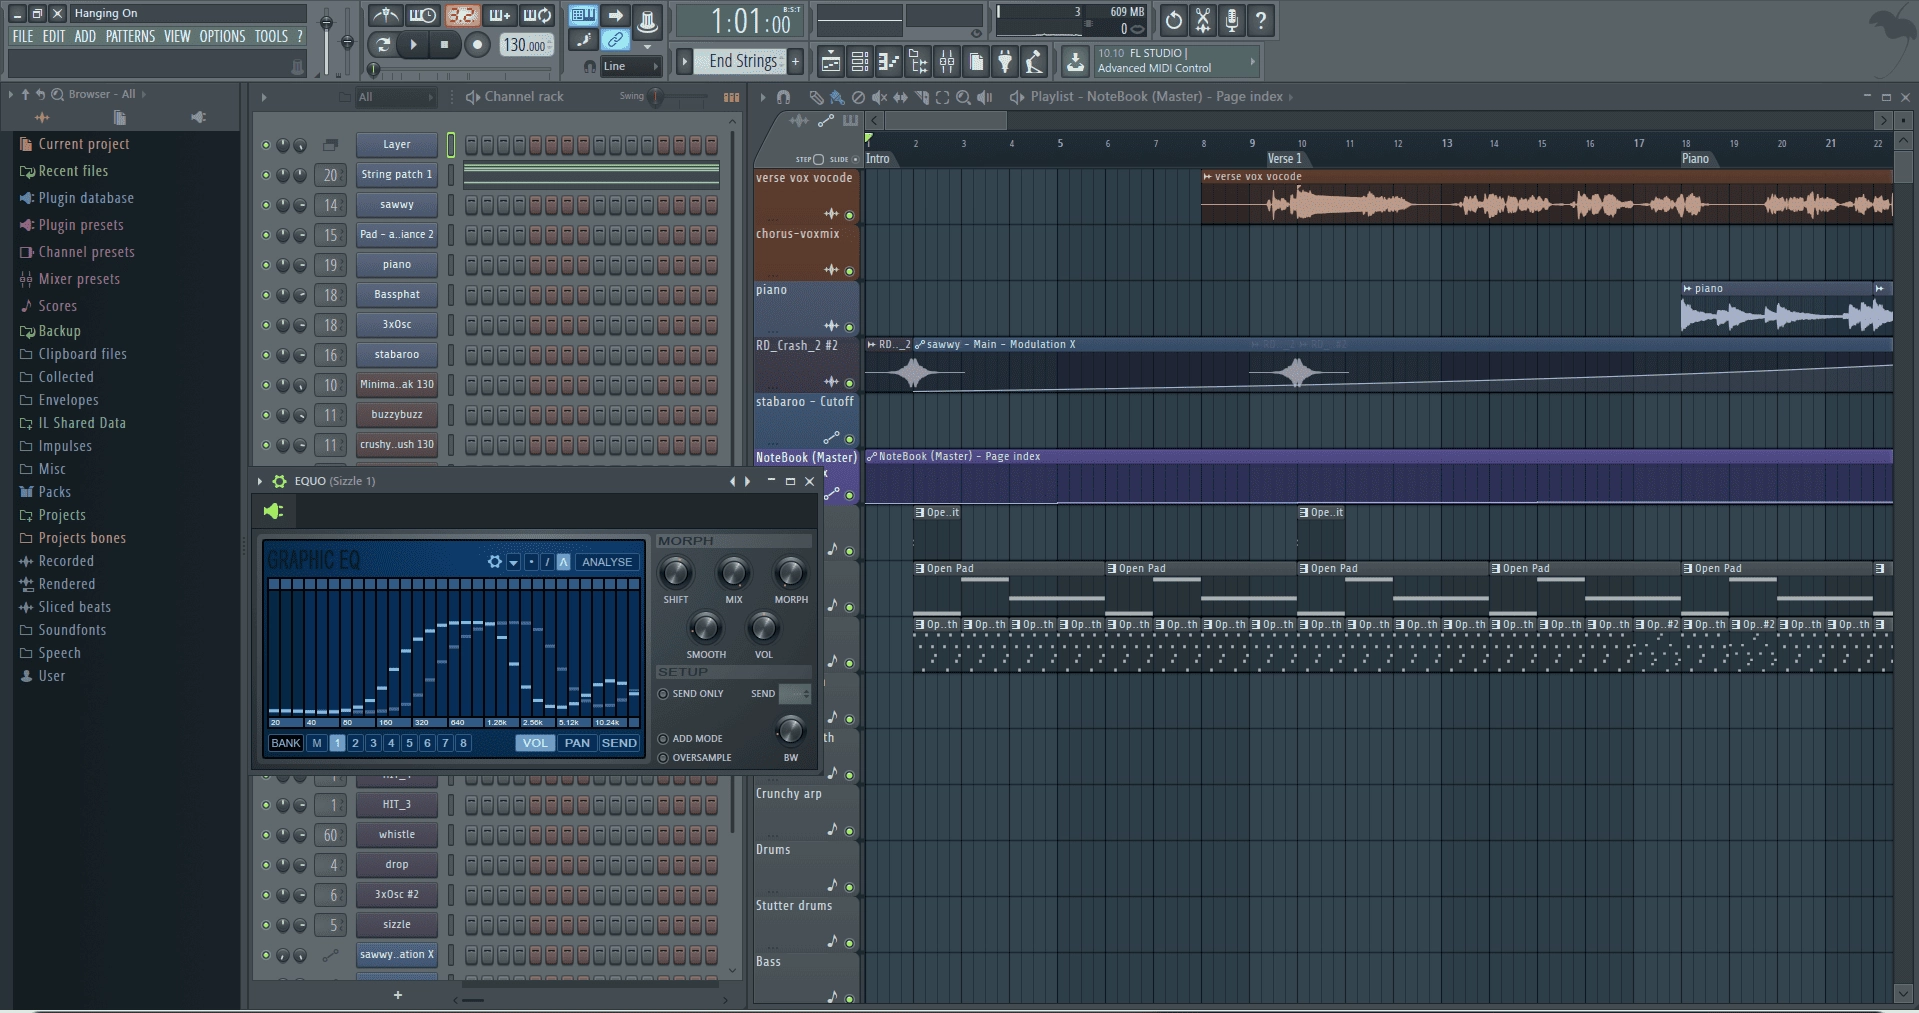This screenshot has height=1013, width=1919.
Task: Click the ANALYSE button in Graphic EQ
Action: (607, 562)
